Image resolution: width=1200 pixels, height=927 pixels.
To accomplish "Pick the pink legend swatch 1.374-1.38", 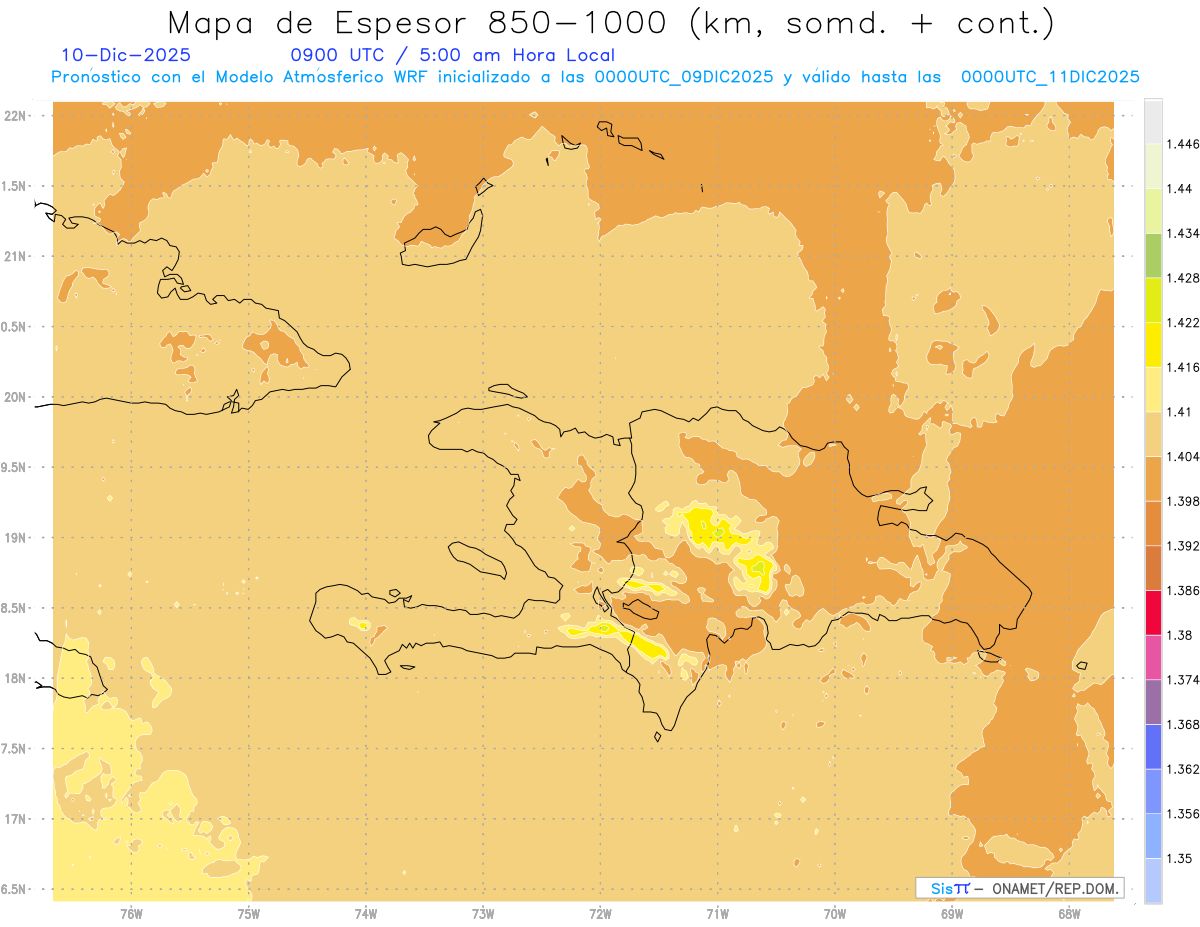I will click(1153, 657).
